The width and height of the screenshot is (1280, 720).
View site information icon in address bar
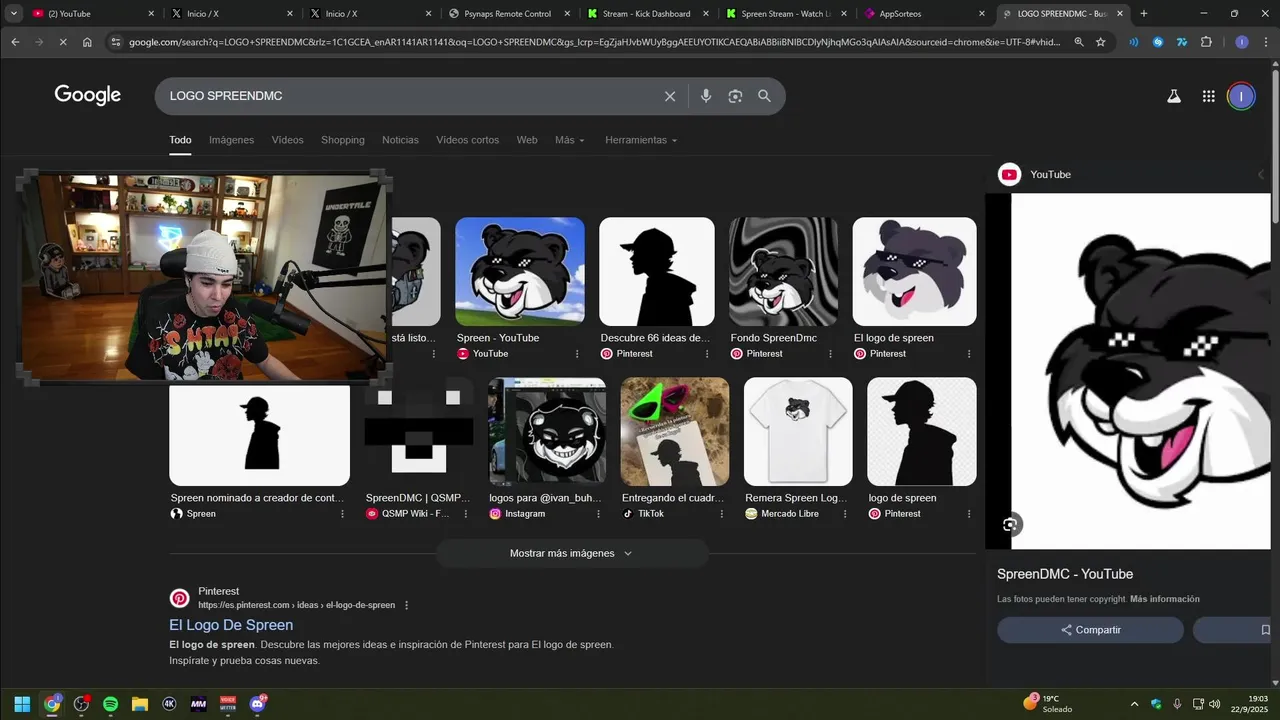[116, 42]
